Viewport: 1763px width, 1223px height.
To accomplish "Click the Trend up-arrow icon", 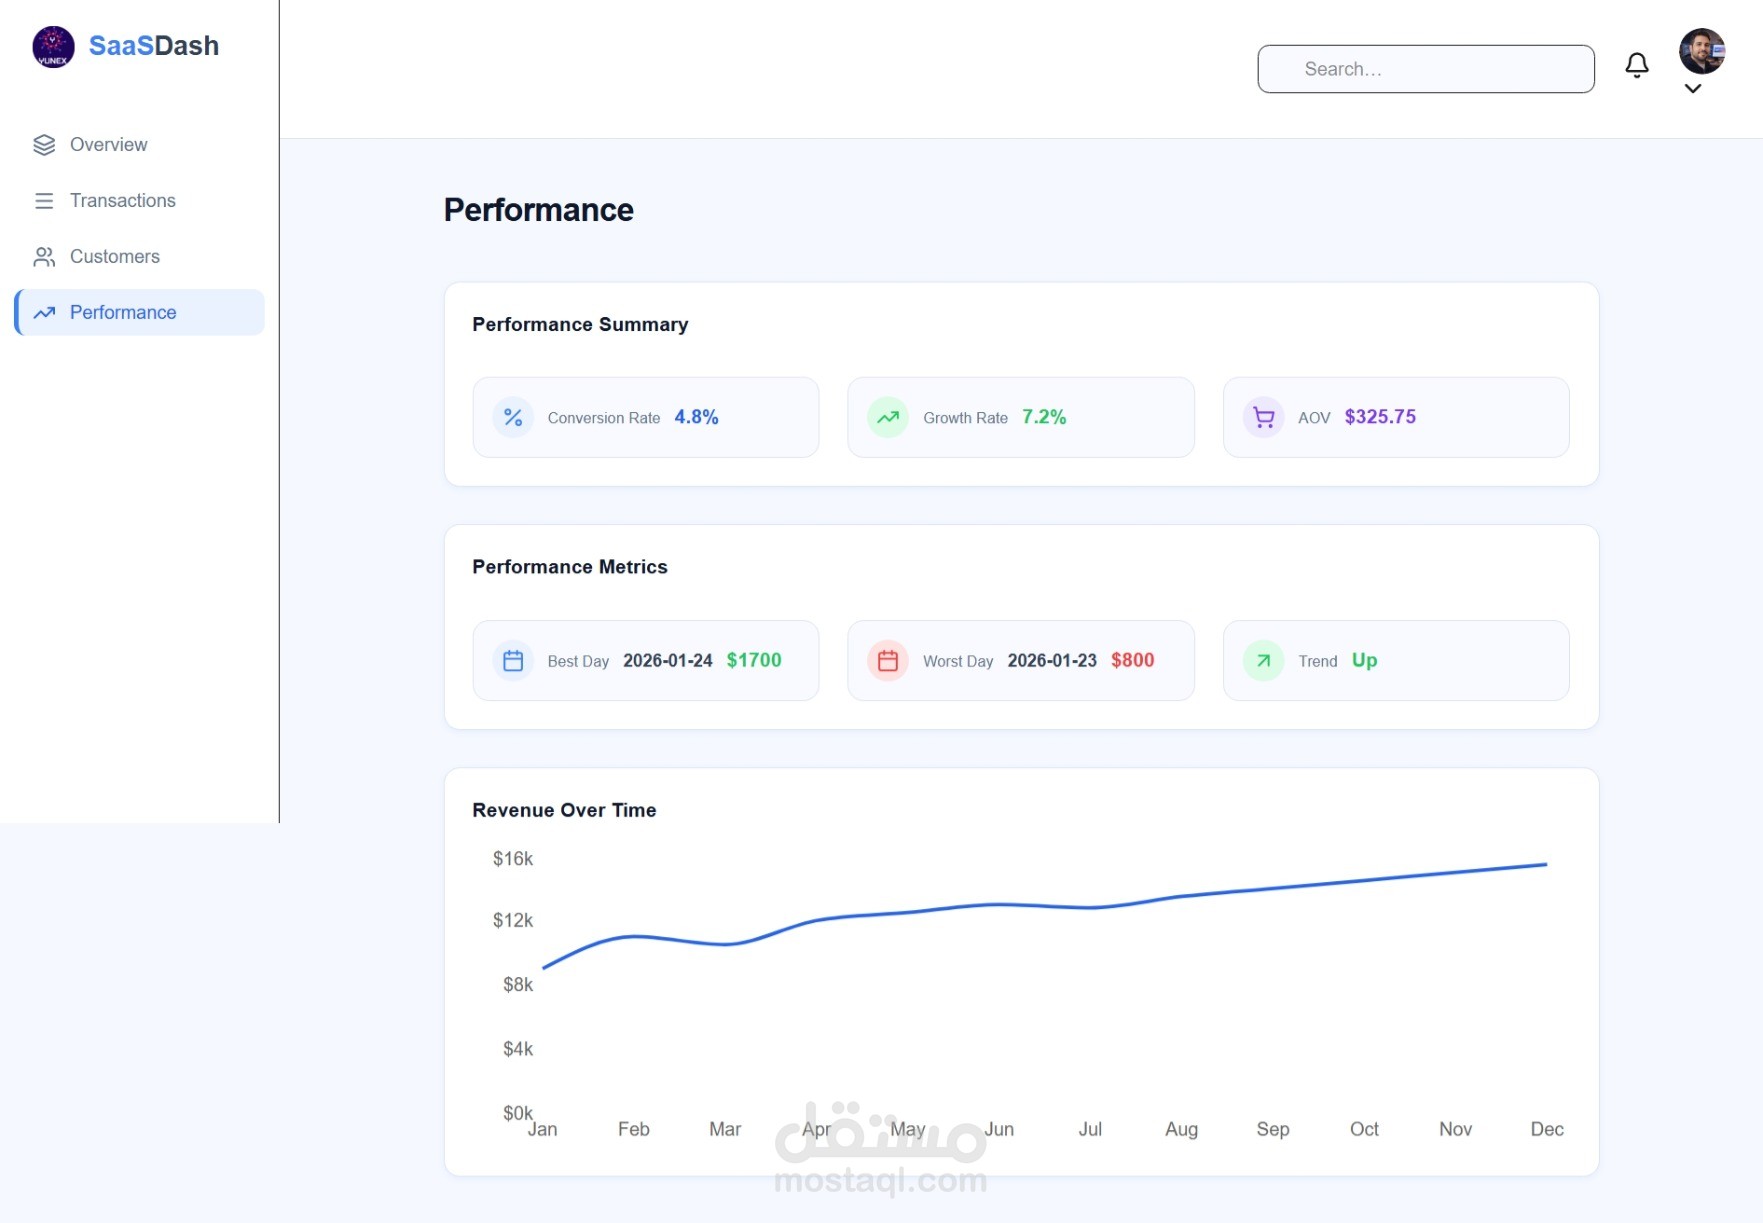I will [1264, 660].
